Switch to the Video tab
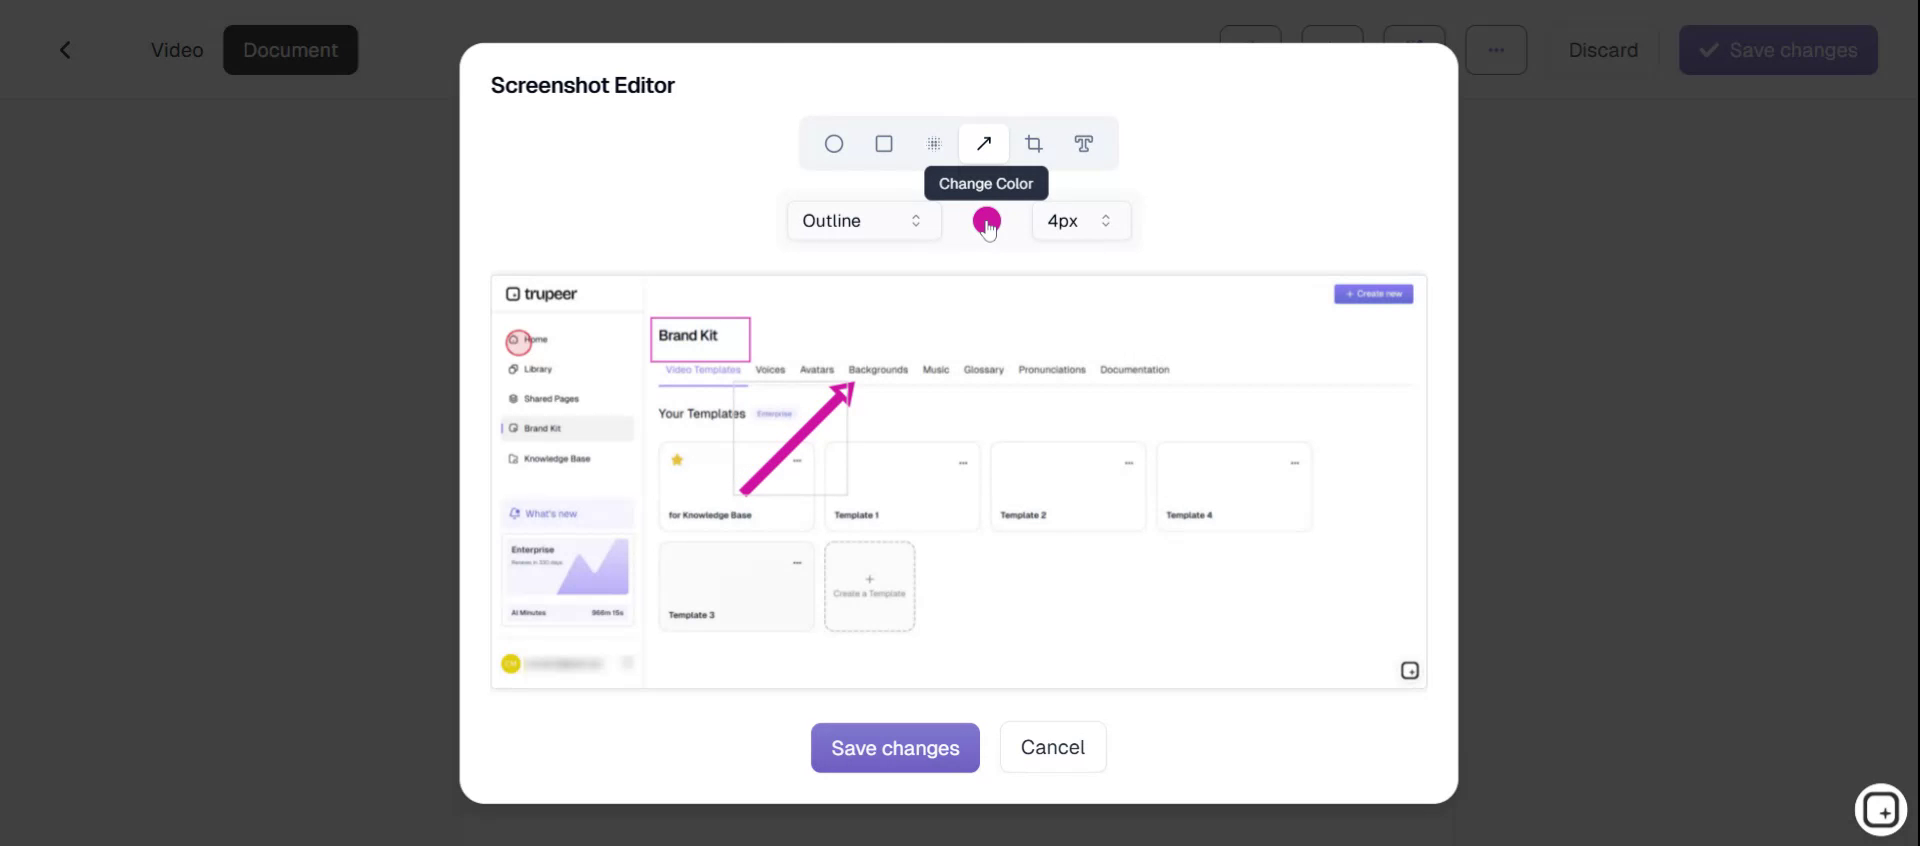1920x846 pixels. click(x=177, y=50)
